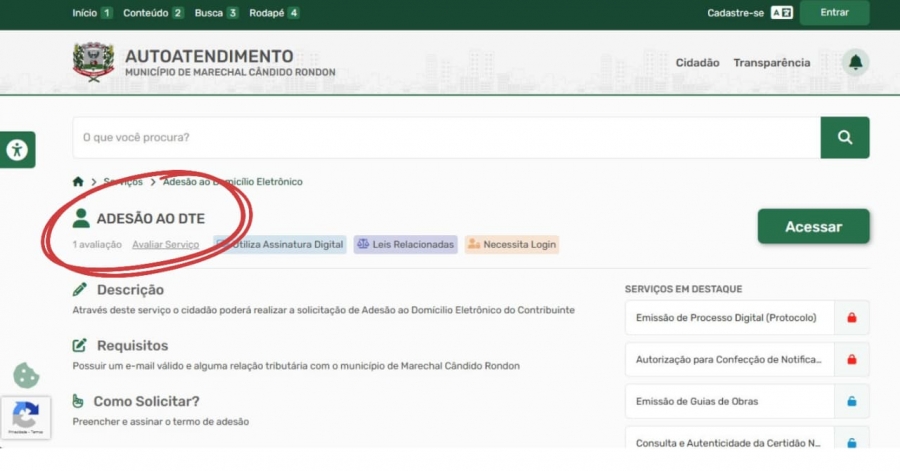Toggle the A-Z high contrast icon

pos(782,13)
